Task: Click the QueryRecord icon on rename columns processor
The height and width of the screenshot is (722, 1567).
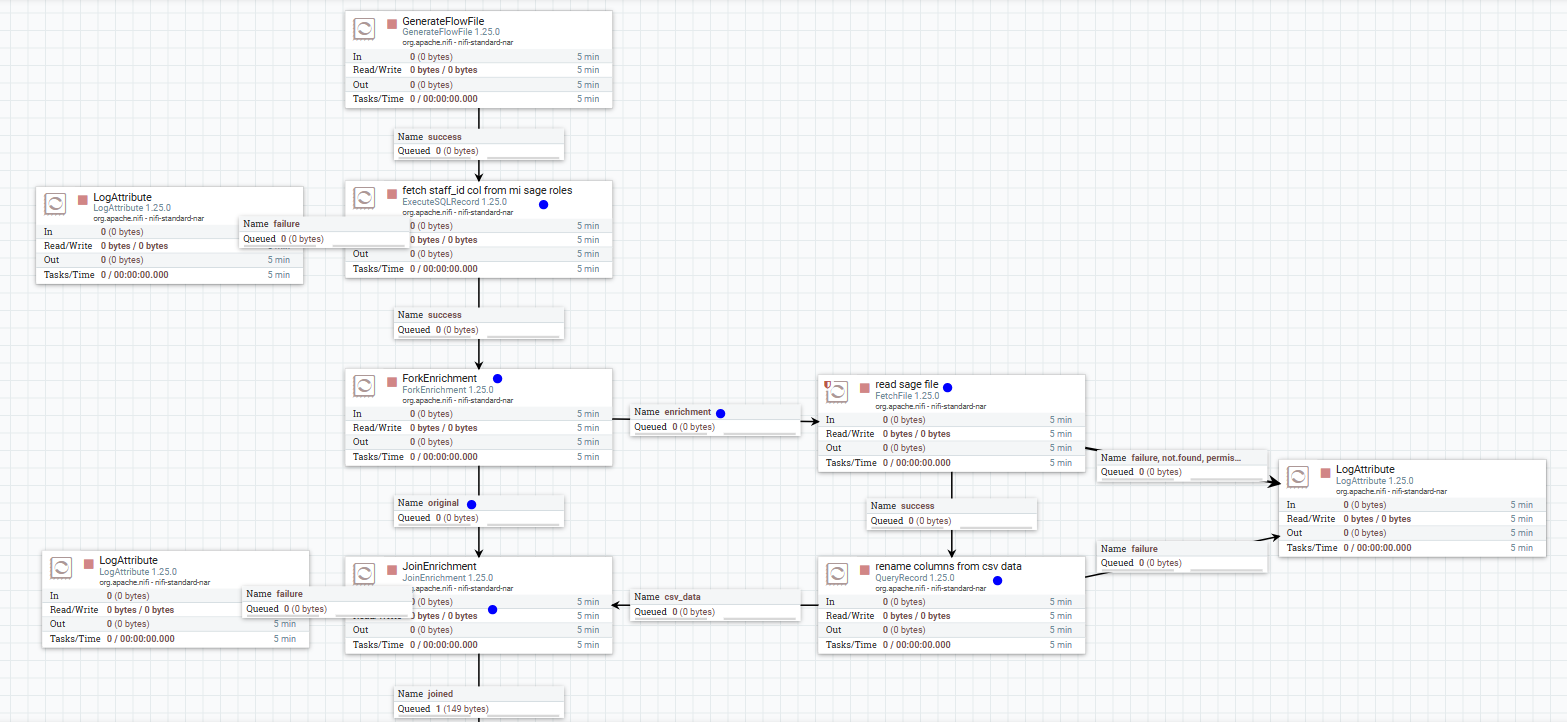Action: pos(837,572)
